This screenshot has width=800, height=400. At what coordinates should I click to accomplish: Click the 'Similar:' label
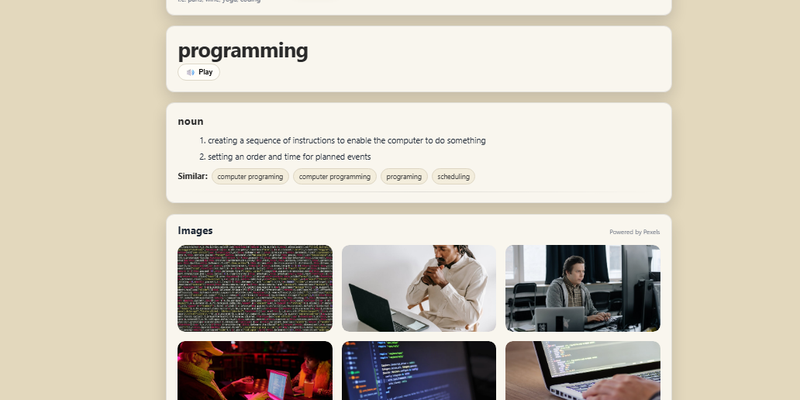click(x=193, y=176)
